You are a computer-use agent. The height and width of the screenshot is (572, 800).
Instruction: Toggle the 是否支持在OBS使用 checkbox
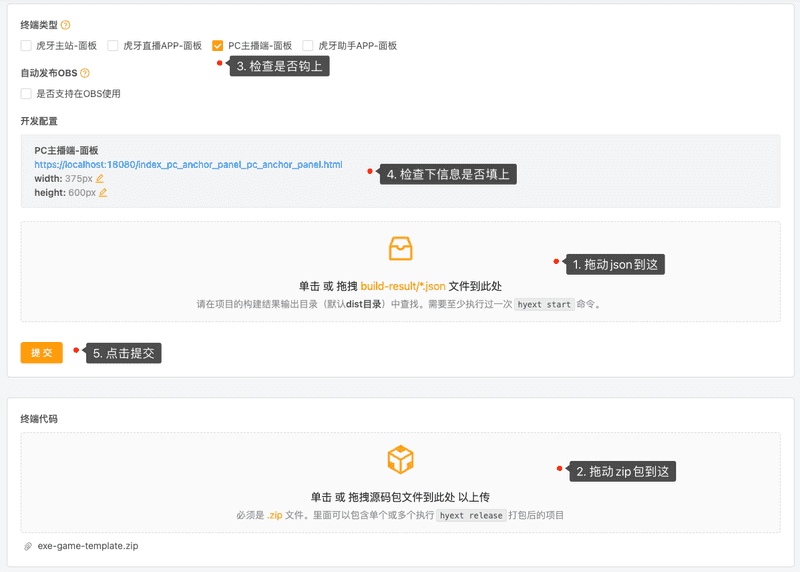[26, 94]
